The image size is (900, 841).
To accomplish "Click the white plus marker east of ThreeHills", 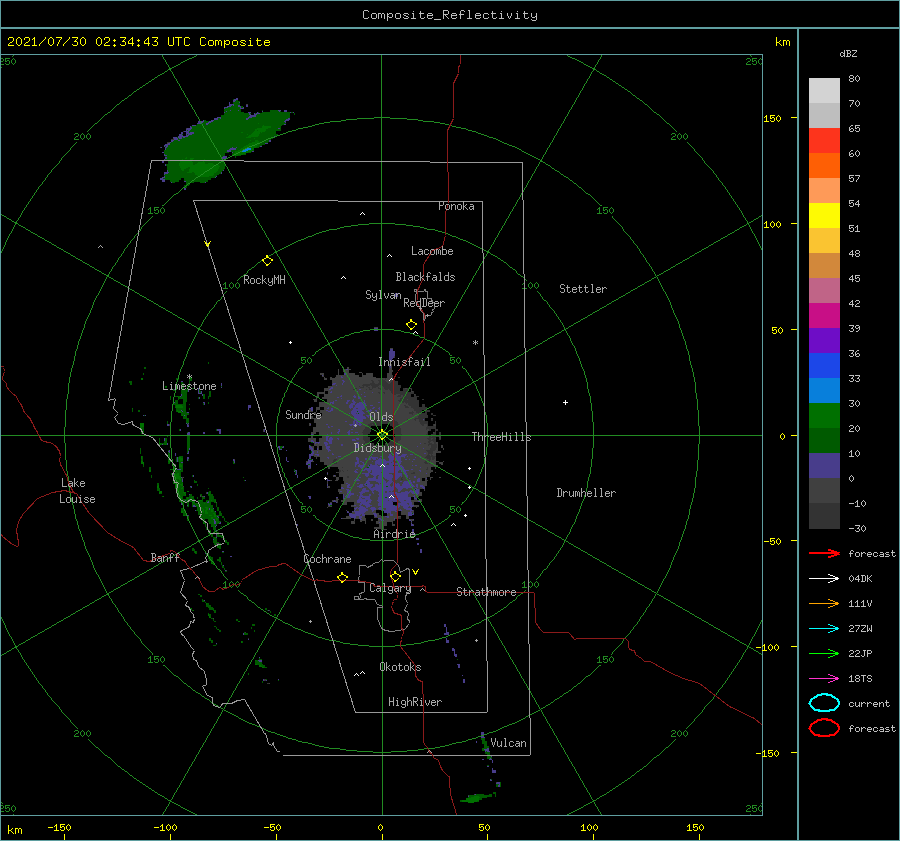I will (565, 402).
